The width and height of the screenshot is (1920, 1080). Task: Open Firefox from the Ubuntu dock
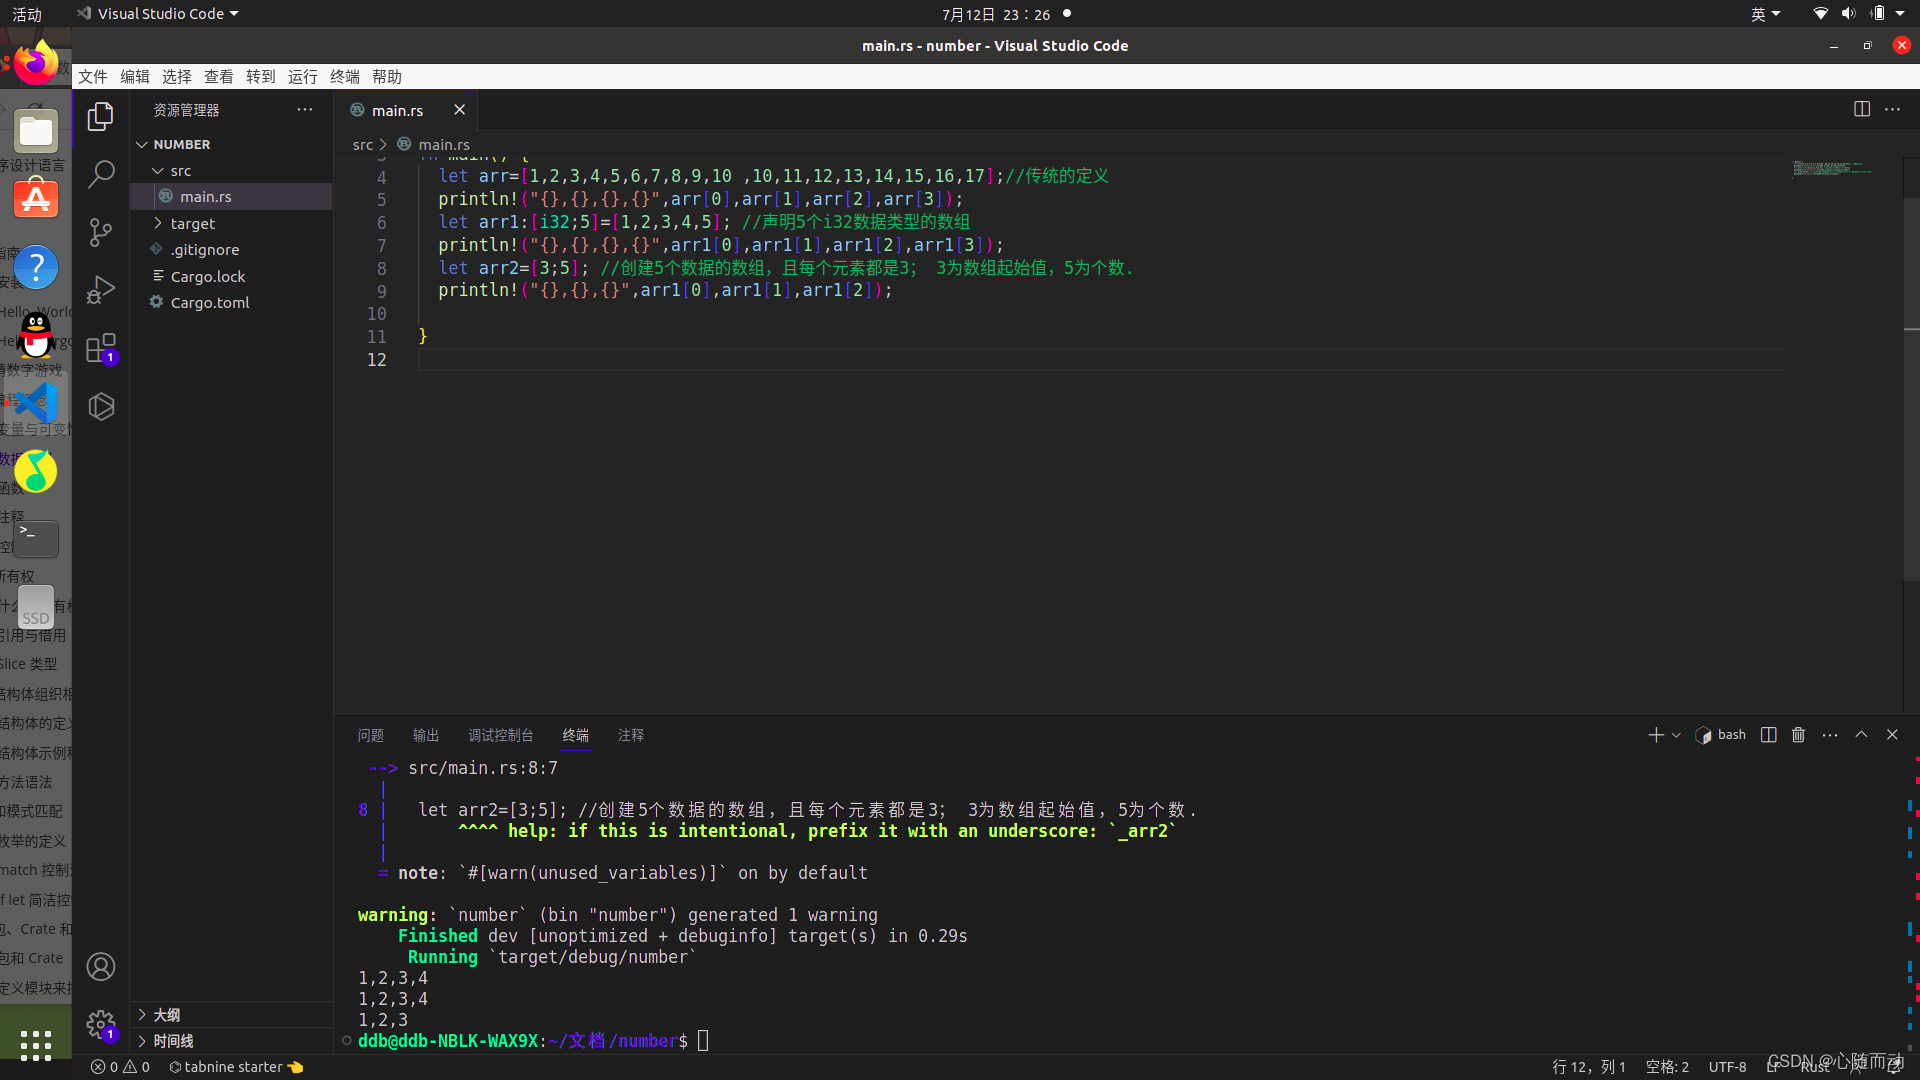tap(36, 63)
